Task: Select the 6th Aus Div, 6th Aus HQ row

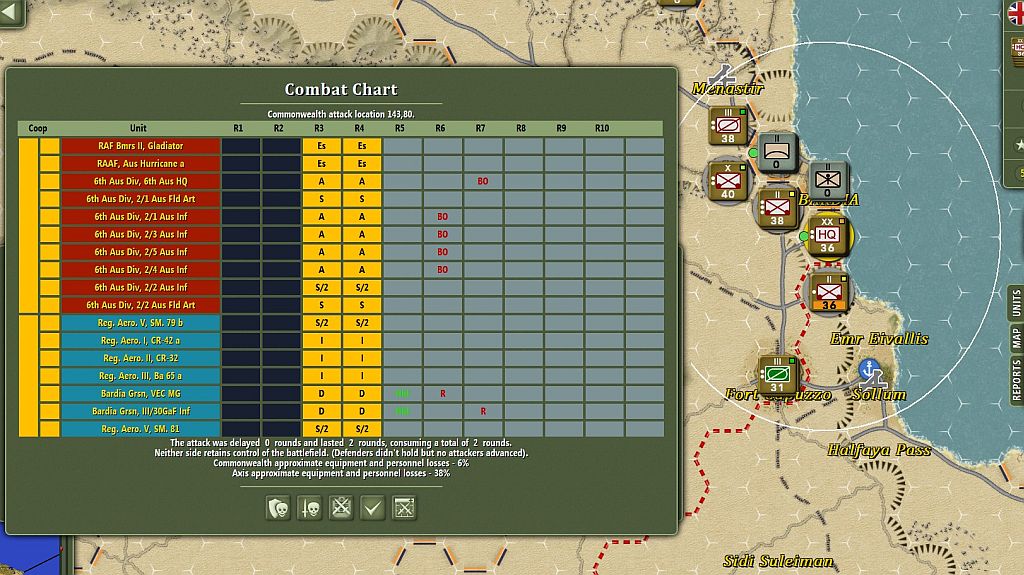Action: coord(140,181)
